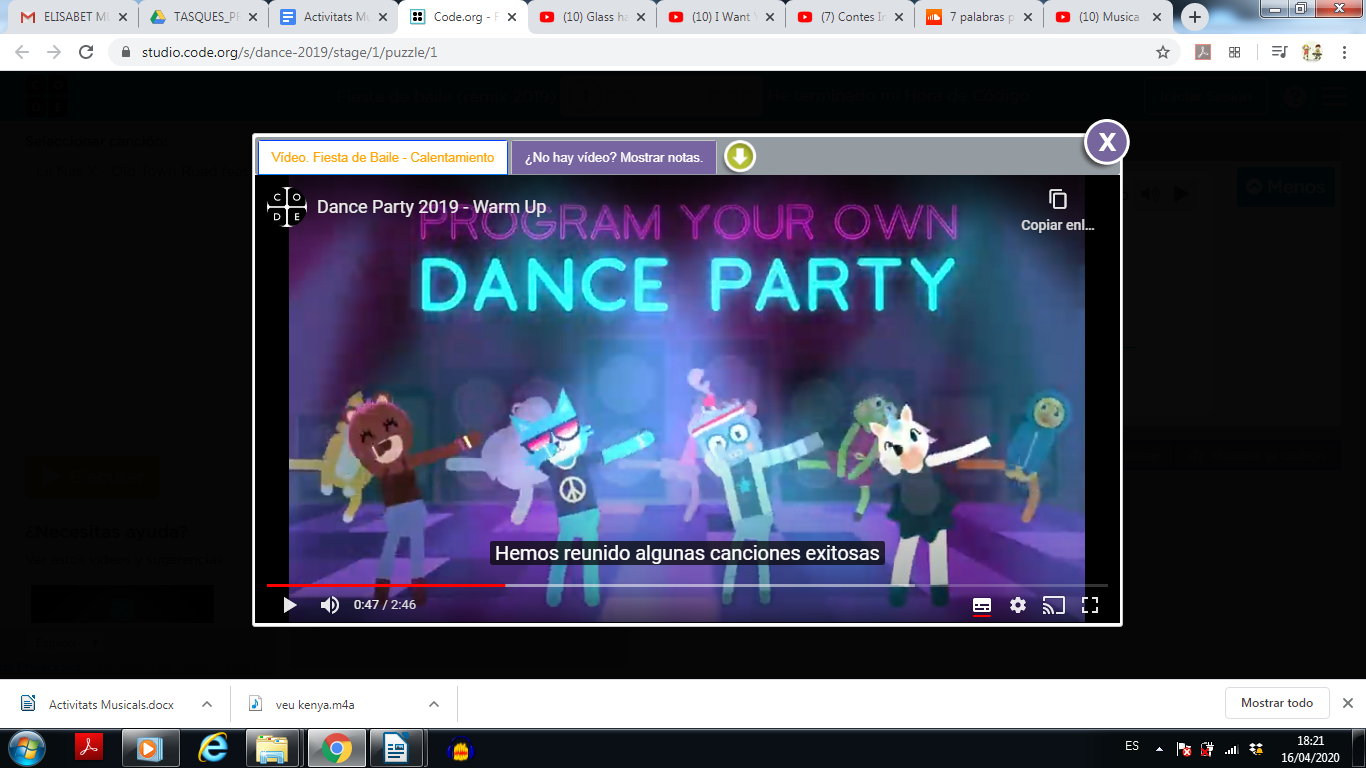The width and height of the screenshot is (1366, 768).
Task: Open the media control playlist icon
Action: point(1279,52)
